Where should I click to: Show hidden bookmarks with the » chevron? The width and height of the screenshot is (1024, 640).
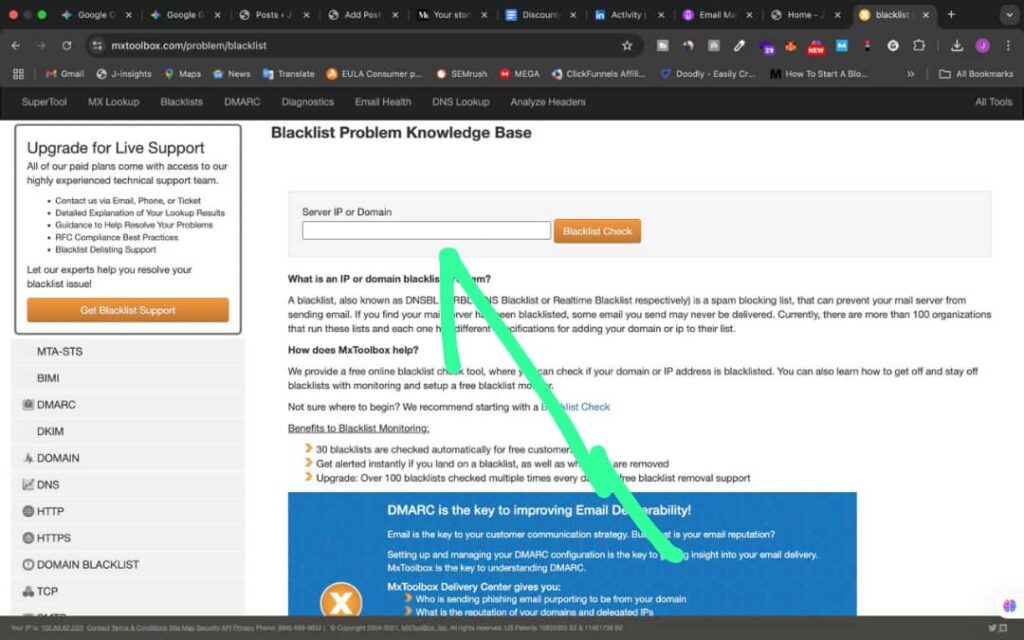point(910,74)
